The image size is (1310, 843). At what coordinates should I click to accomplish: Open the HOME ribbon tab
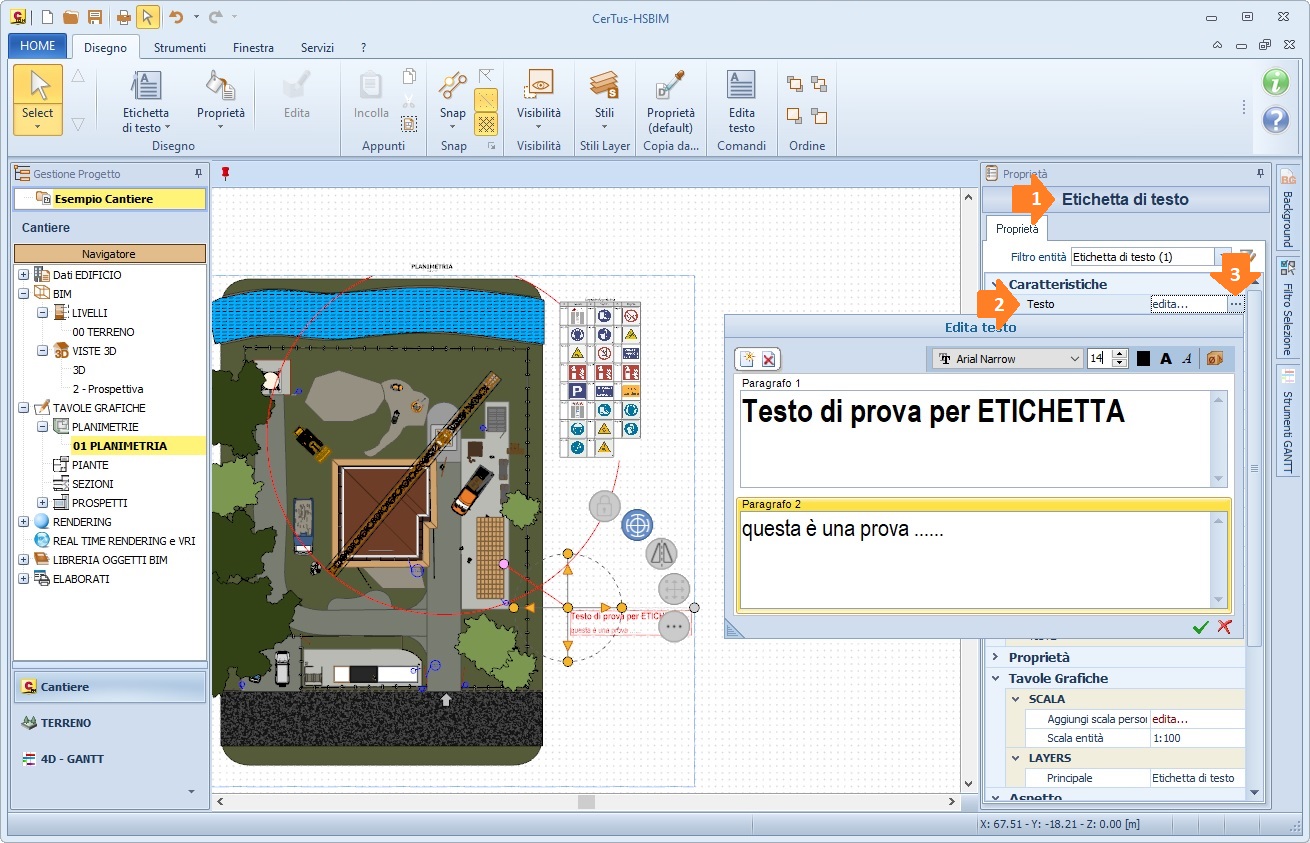pyautogui.click(x=38, y=46)
